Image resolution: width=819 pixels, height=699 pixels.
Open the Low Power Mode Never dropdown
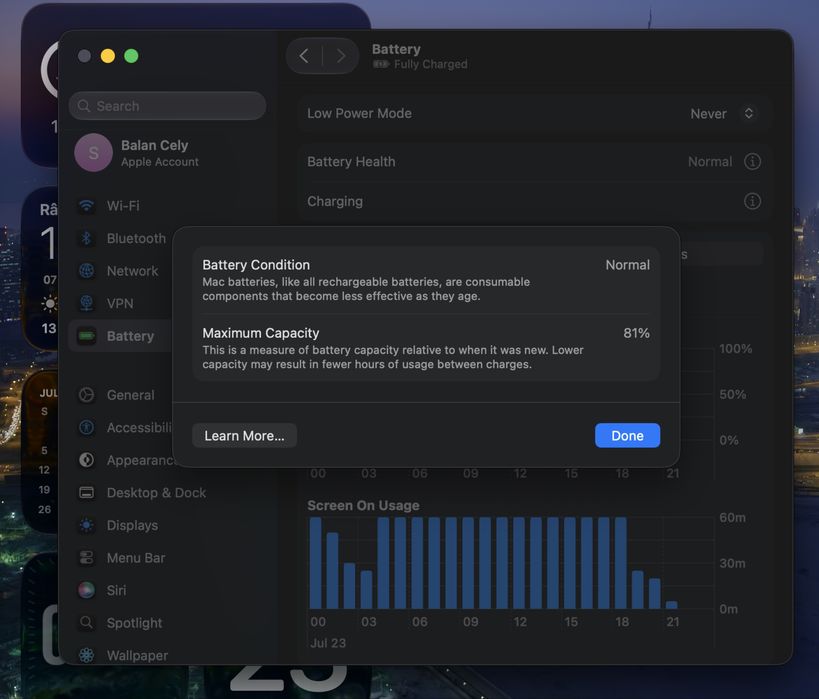tap(722, 113)
